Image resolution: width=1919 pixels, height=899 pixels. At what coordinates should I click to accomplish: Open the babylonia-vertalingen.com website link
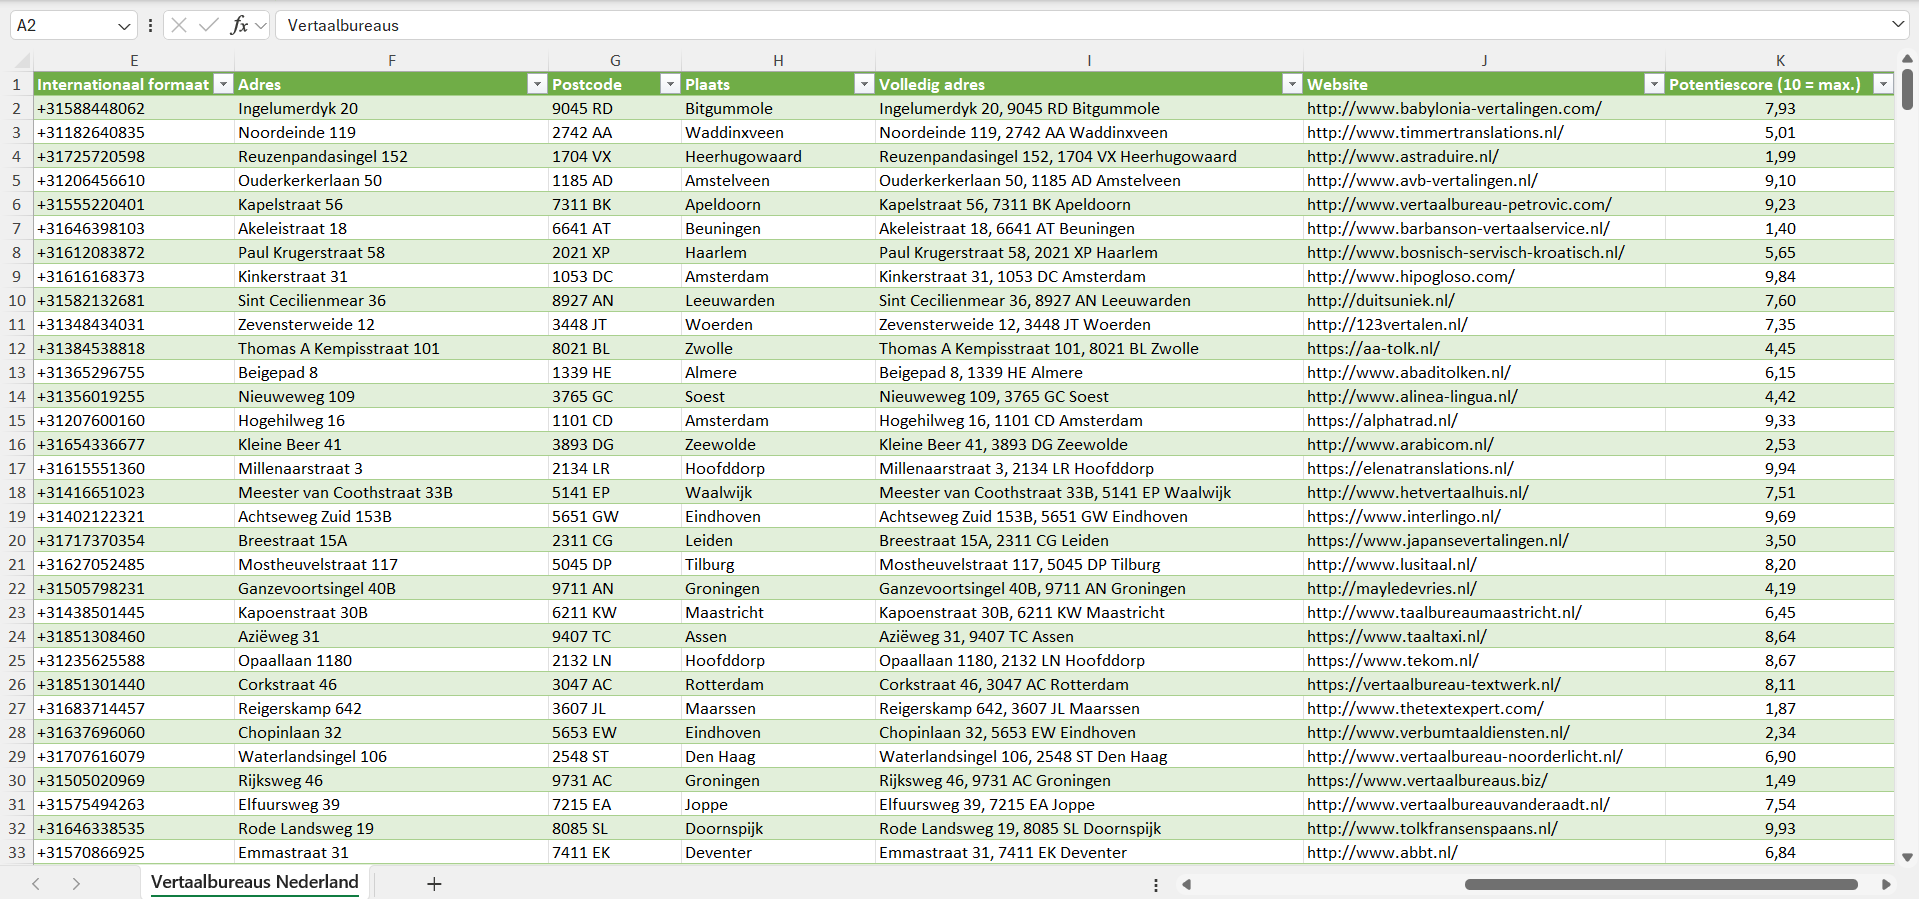[x=1453, y=108]
